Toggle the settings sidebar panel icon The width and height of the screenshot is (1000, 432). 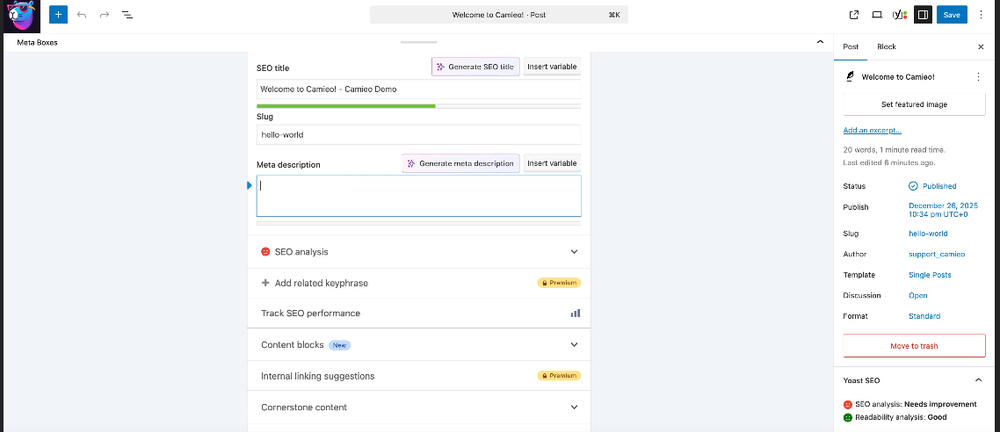pos(923,15)
